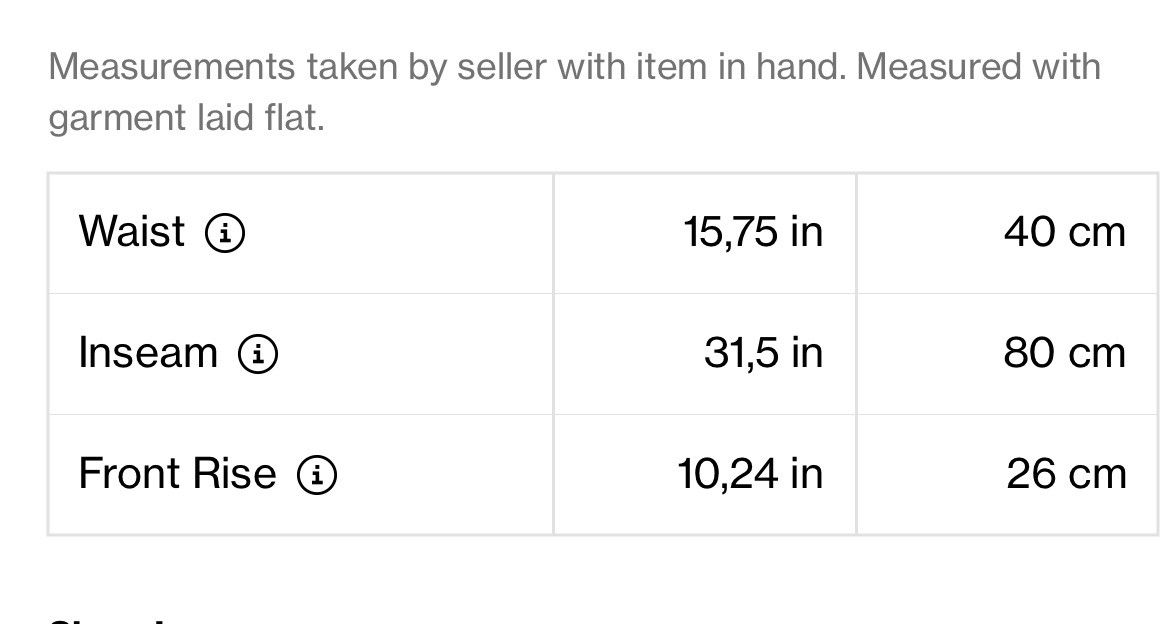Click the unit 'in' beside 15,75

point(806,232)
